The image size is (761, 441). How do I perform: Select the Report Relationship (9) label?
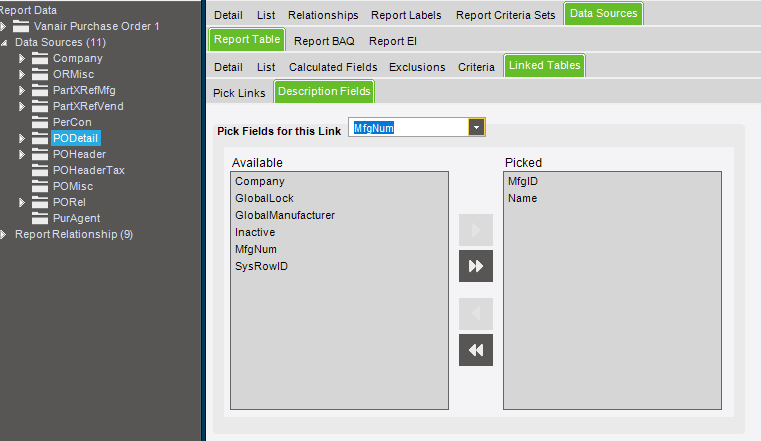click(x=74, y=234)
